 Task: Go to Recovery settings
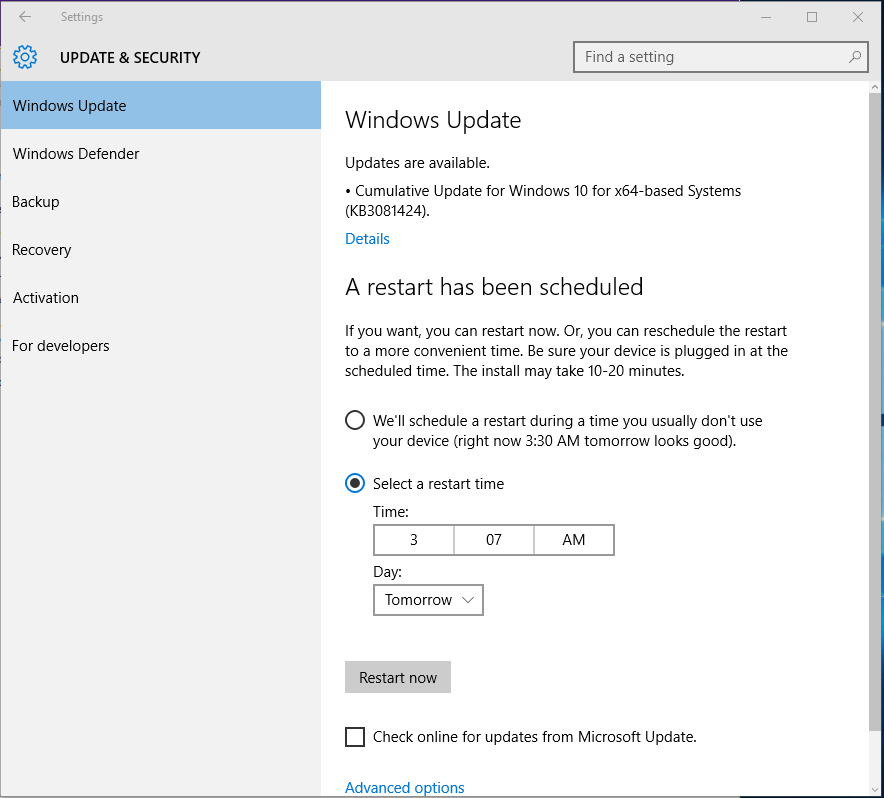161,249
